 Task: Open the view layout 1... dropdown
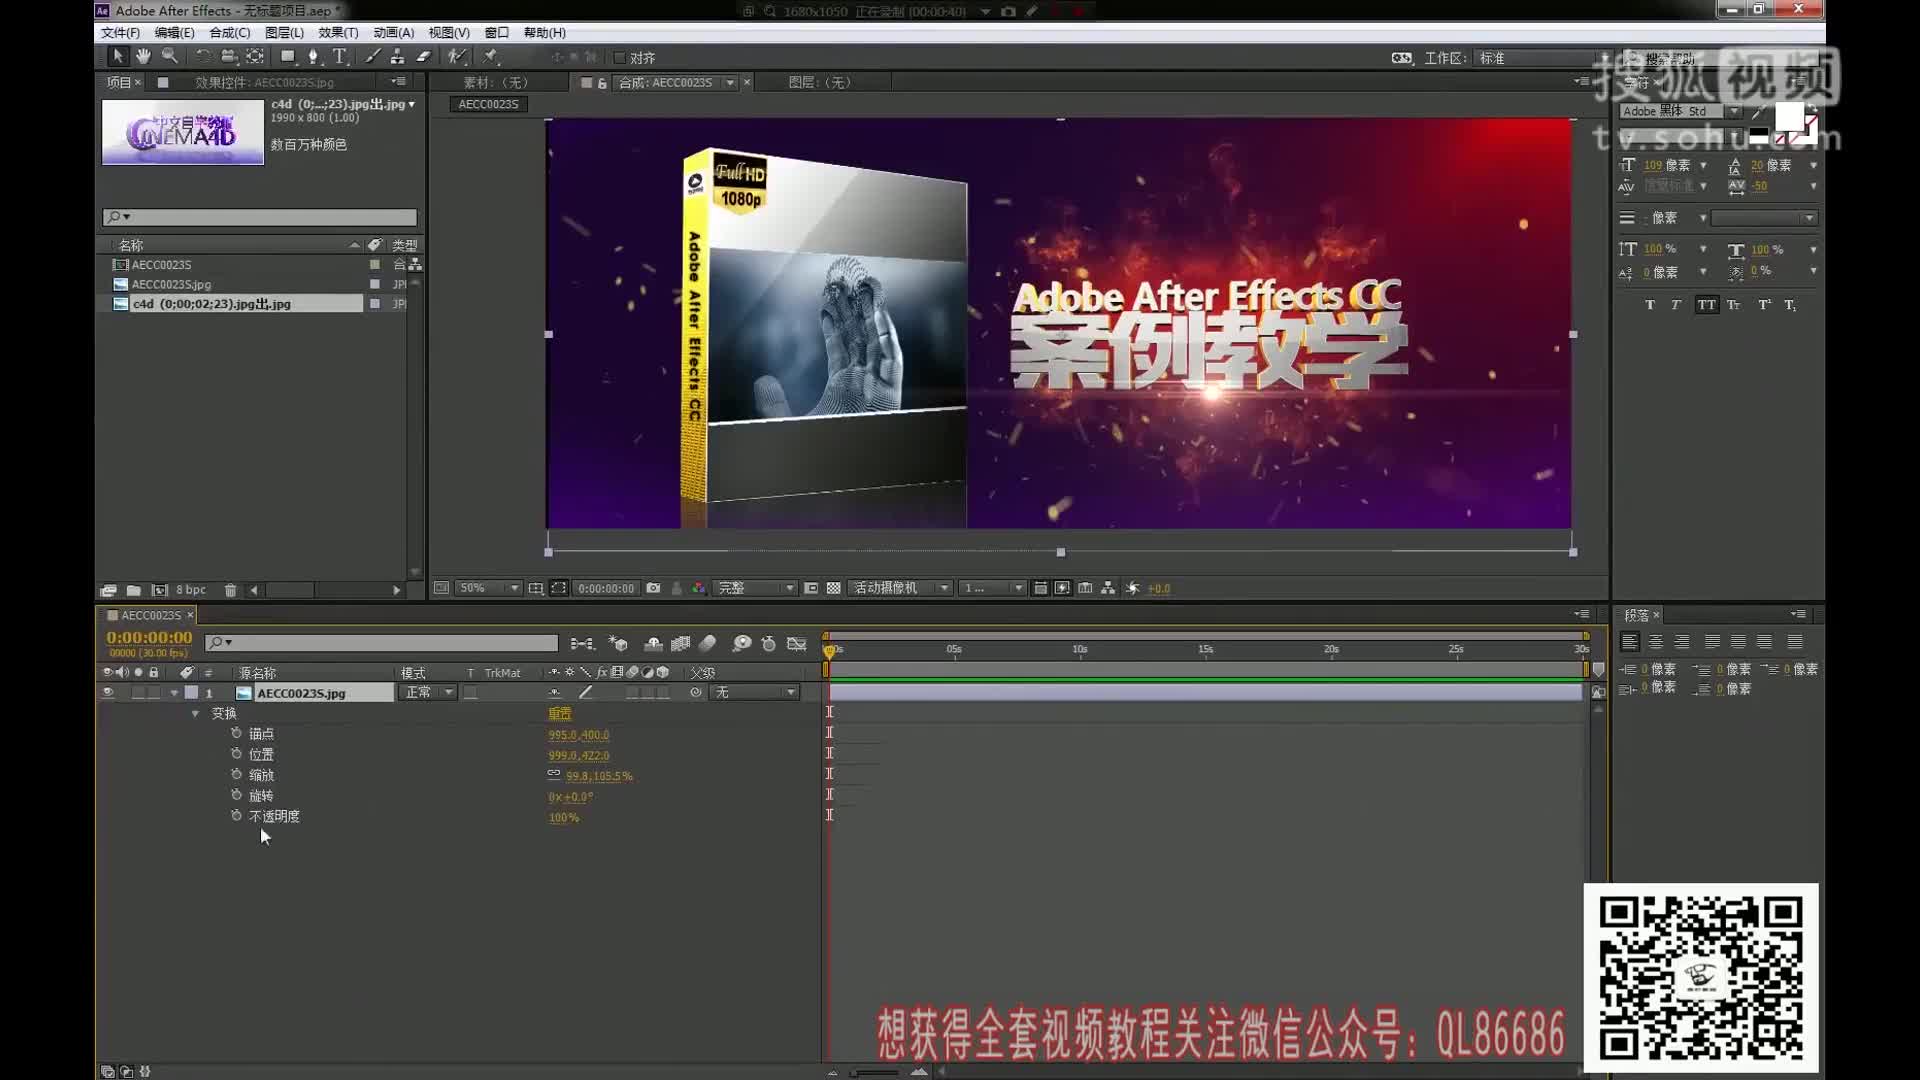(x=992, y=588)
